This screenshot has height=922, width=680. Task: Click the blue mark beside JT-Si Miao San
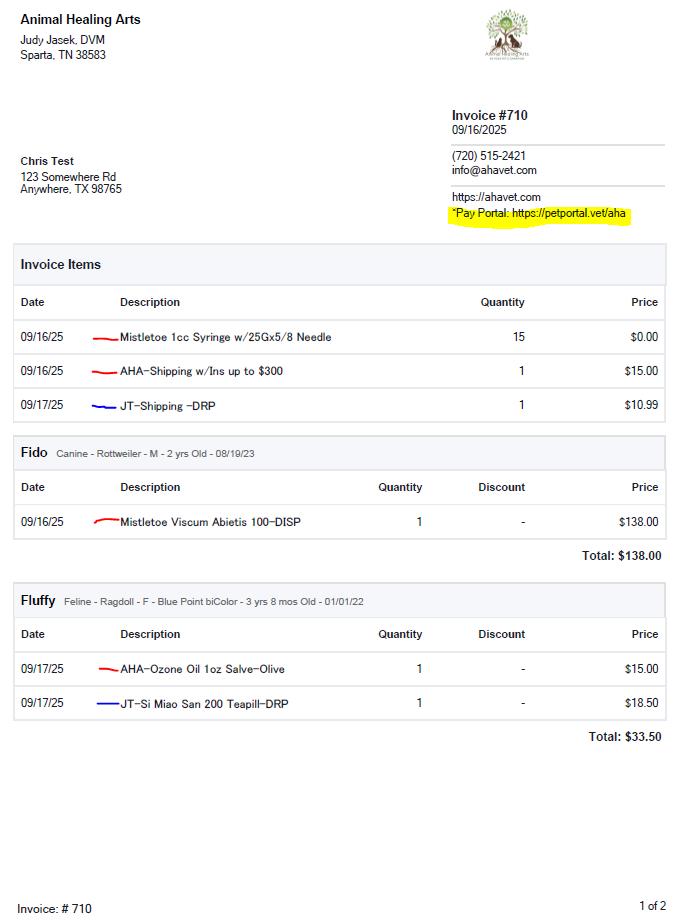coord(108,704)
